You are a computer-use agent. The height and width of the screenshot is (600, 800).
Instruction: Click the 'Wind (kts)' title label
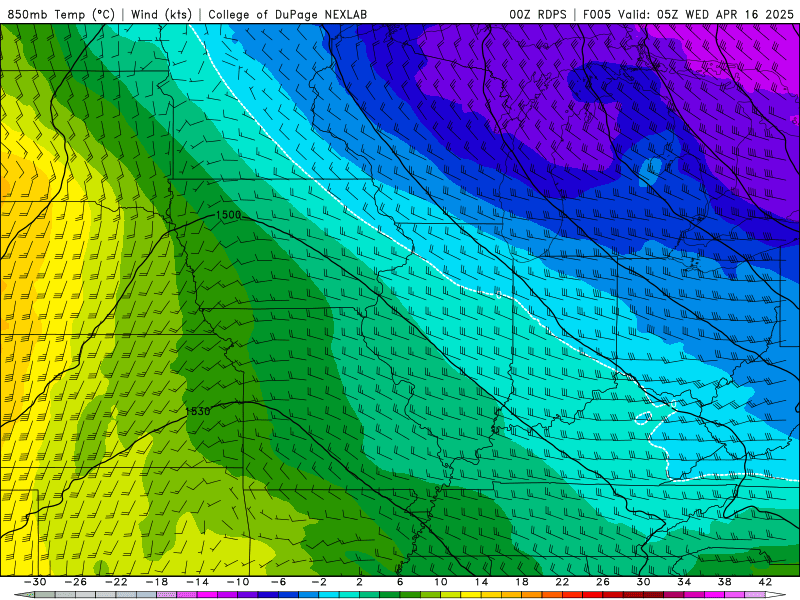tap(161, 14)
